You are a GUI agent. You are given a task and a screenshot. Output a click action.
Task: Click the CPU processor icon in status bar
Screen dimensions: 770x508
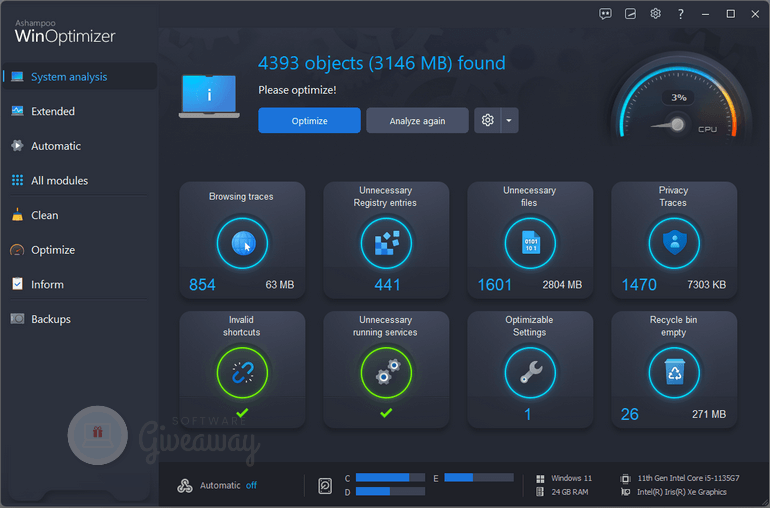(625, 479)
